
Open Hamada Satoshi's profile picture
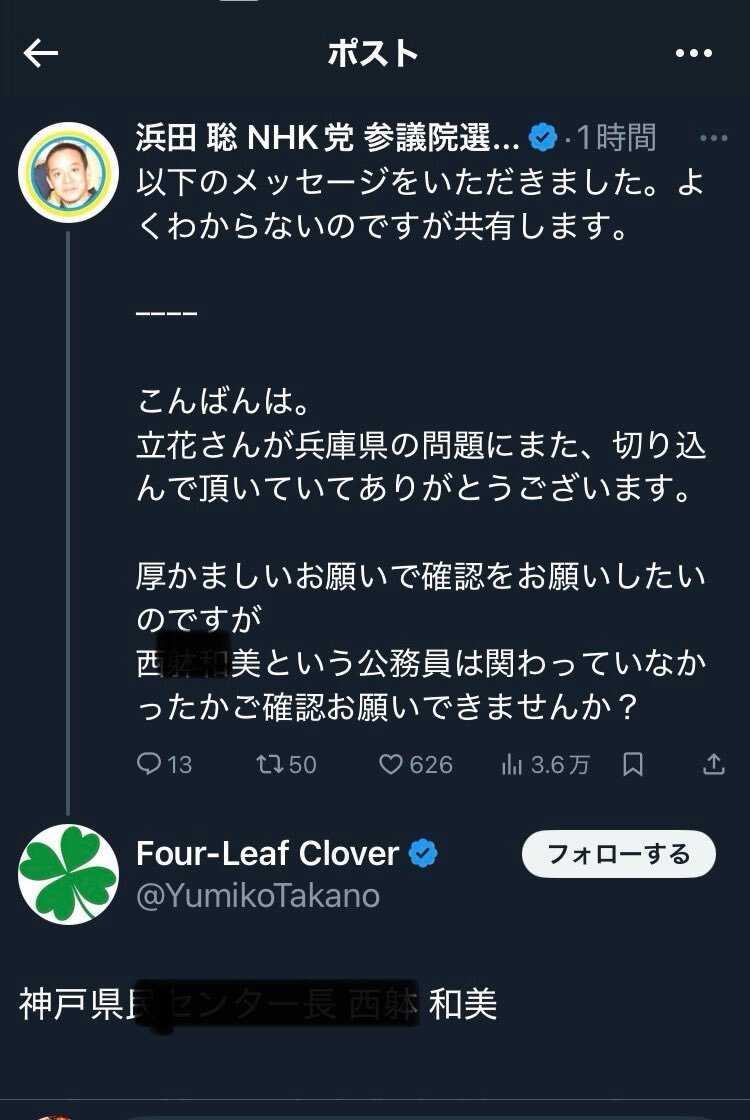(69, 173)
